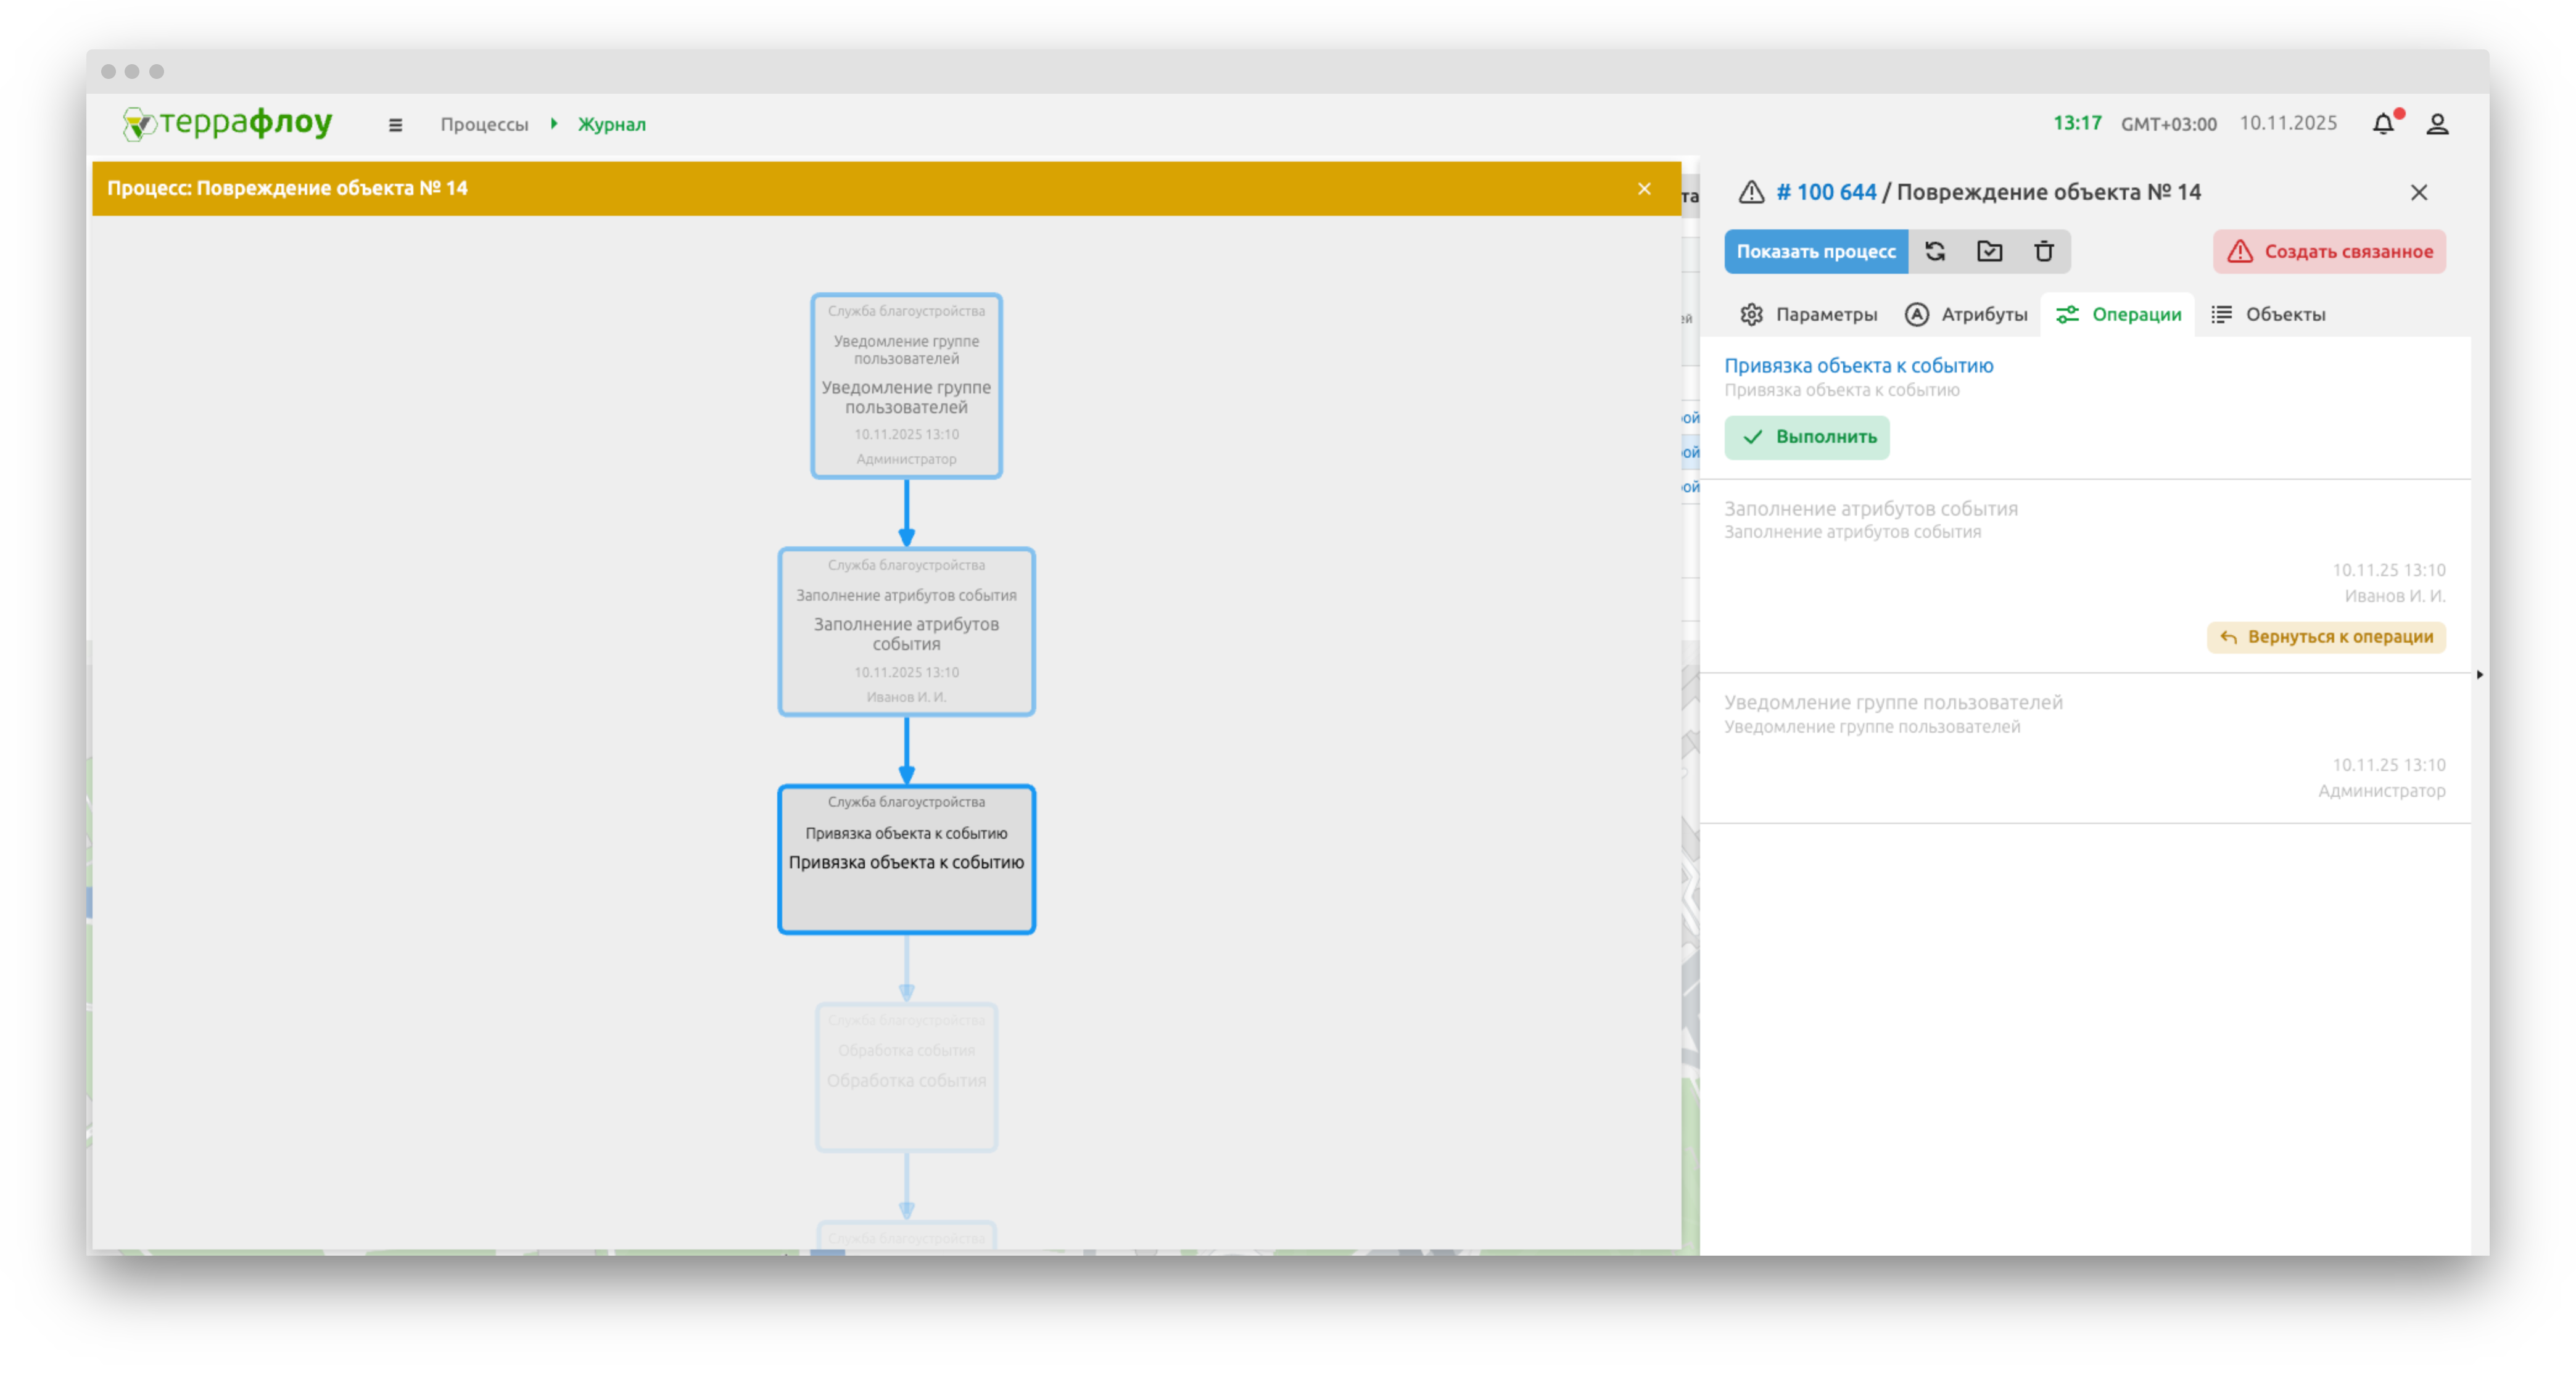Click the process banner title text

click(287, 188)
